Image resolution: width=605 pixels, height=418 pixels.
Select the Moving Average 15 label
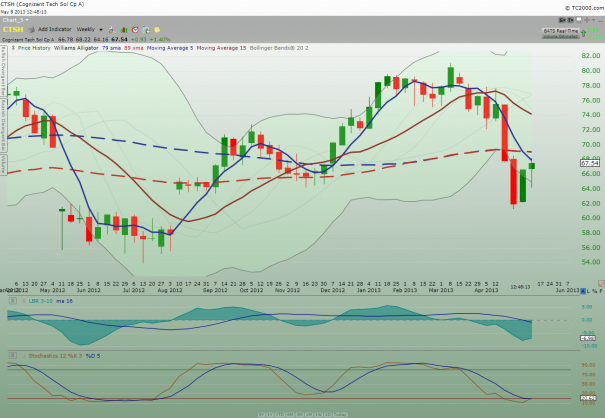click(x=221, y=48)
